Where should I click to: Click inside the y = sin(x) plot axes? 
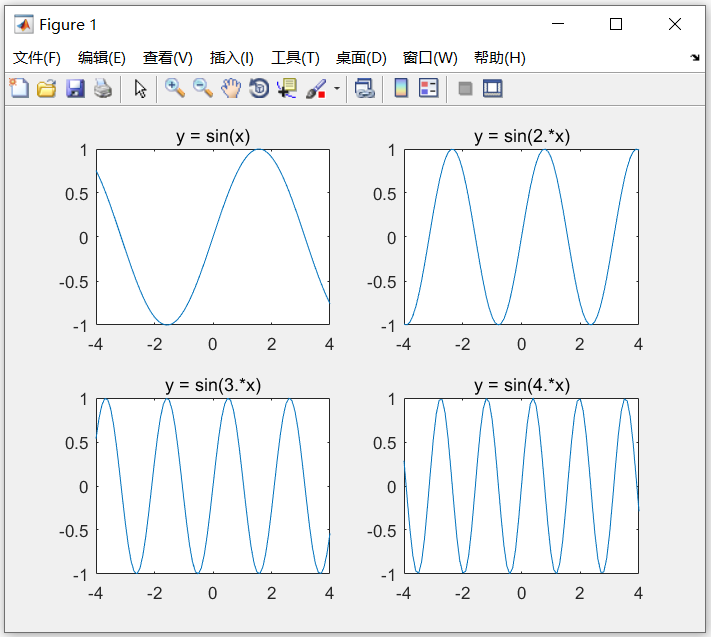[213, 237]
